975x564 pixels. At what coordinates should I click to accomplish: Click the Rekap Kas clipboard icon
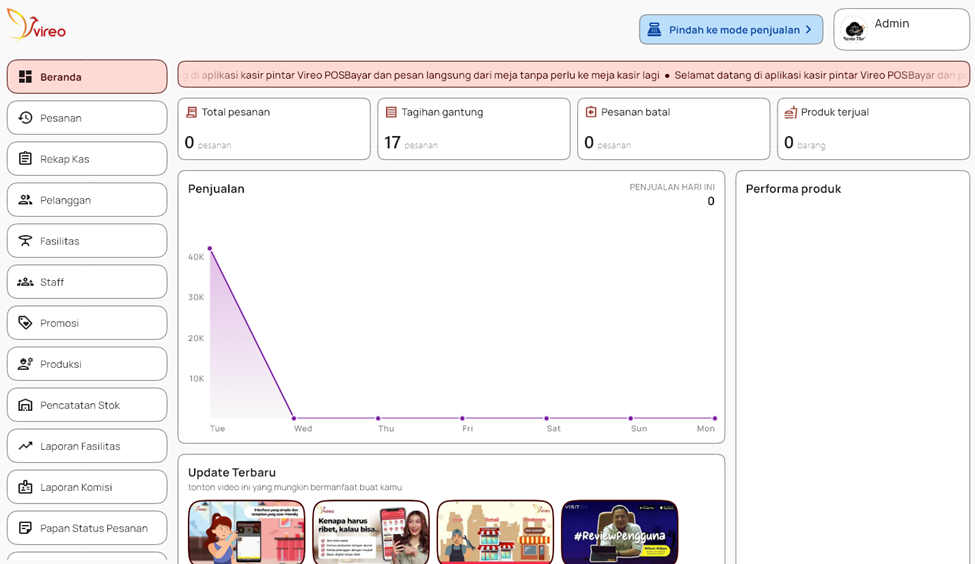25,159
